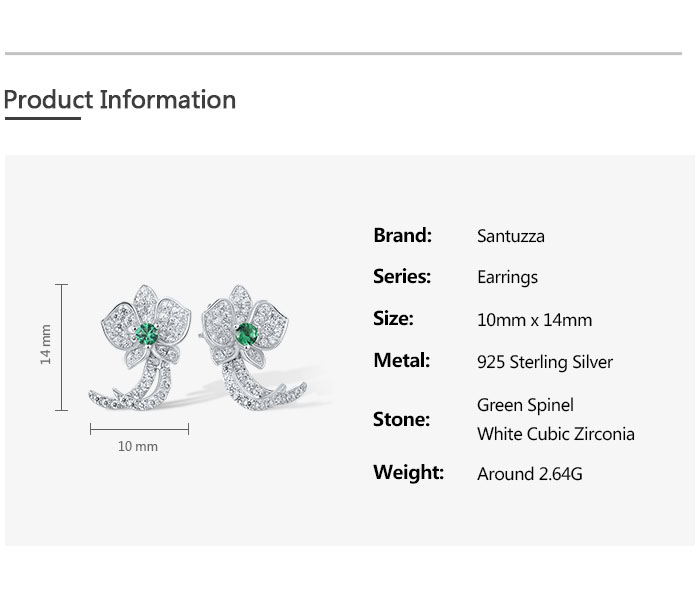Screen dimensions: 700x596
Task: Select the 925 Sterling Silver text
Action: (545, 362)
